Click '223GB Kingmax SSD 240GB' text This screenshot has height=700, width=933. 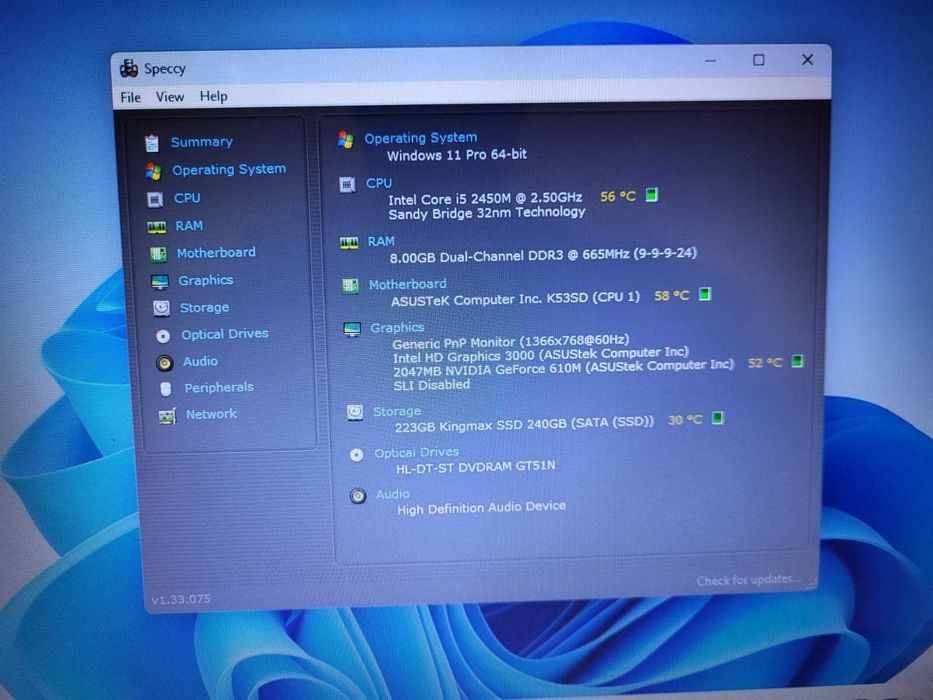pos(480,425)
